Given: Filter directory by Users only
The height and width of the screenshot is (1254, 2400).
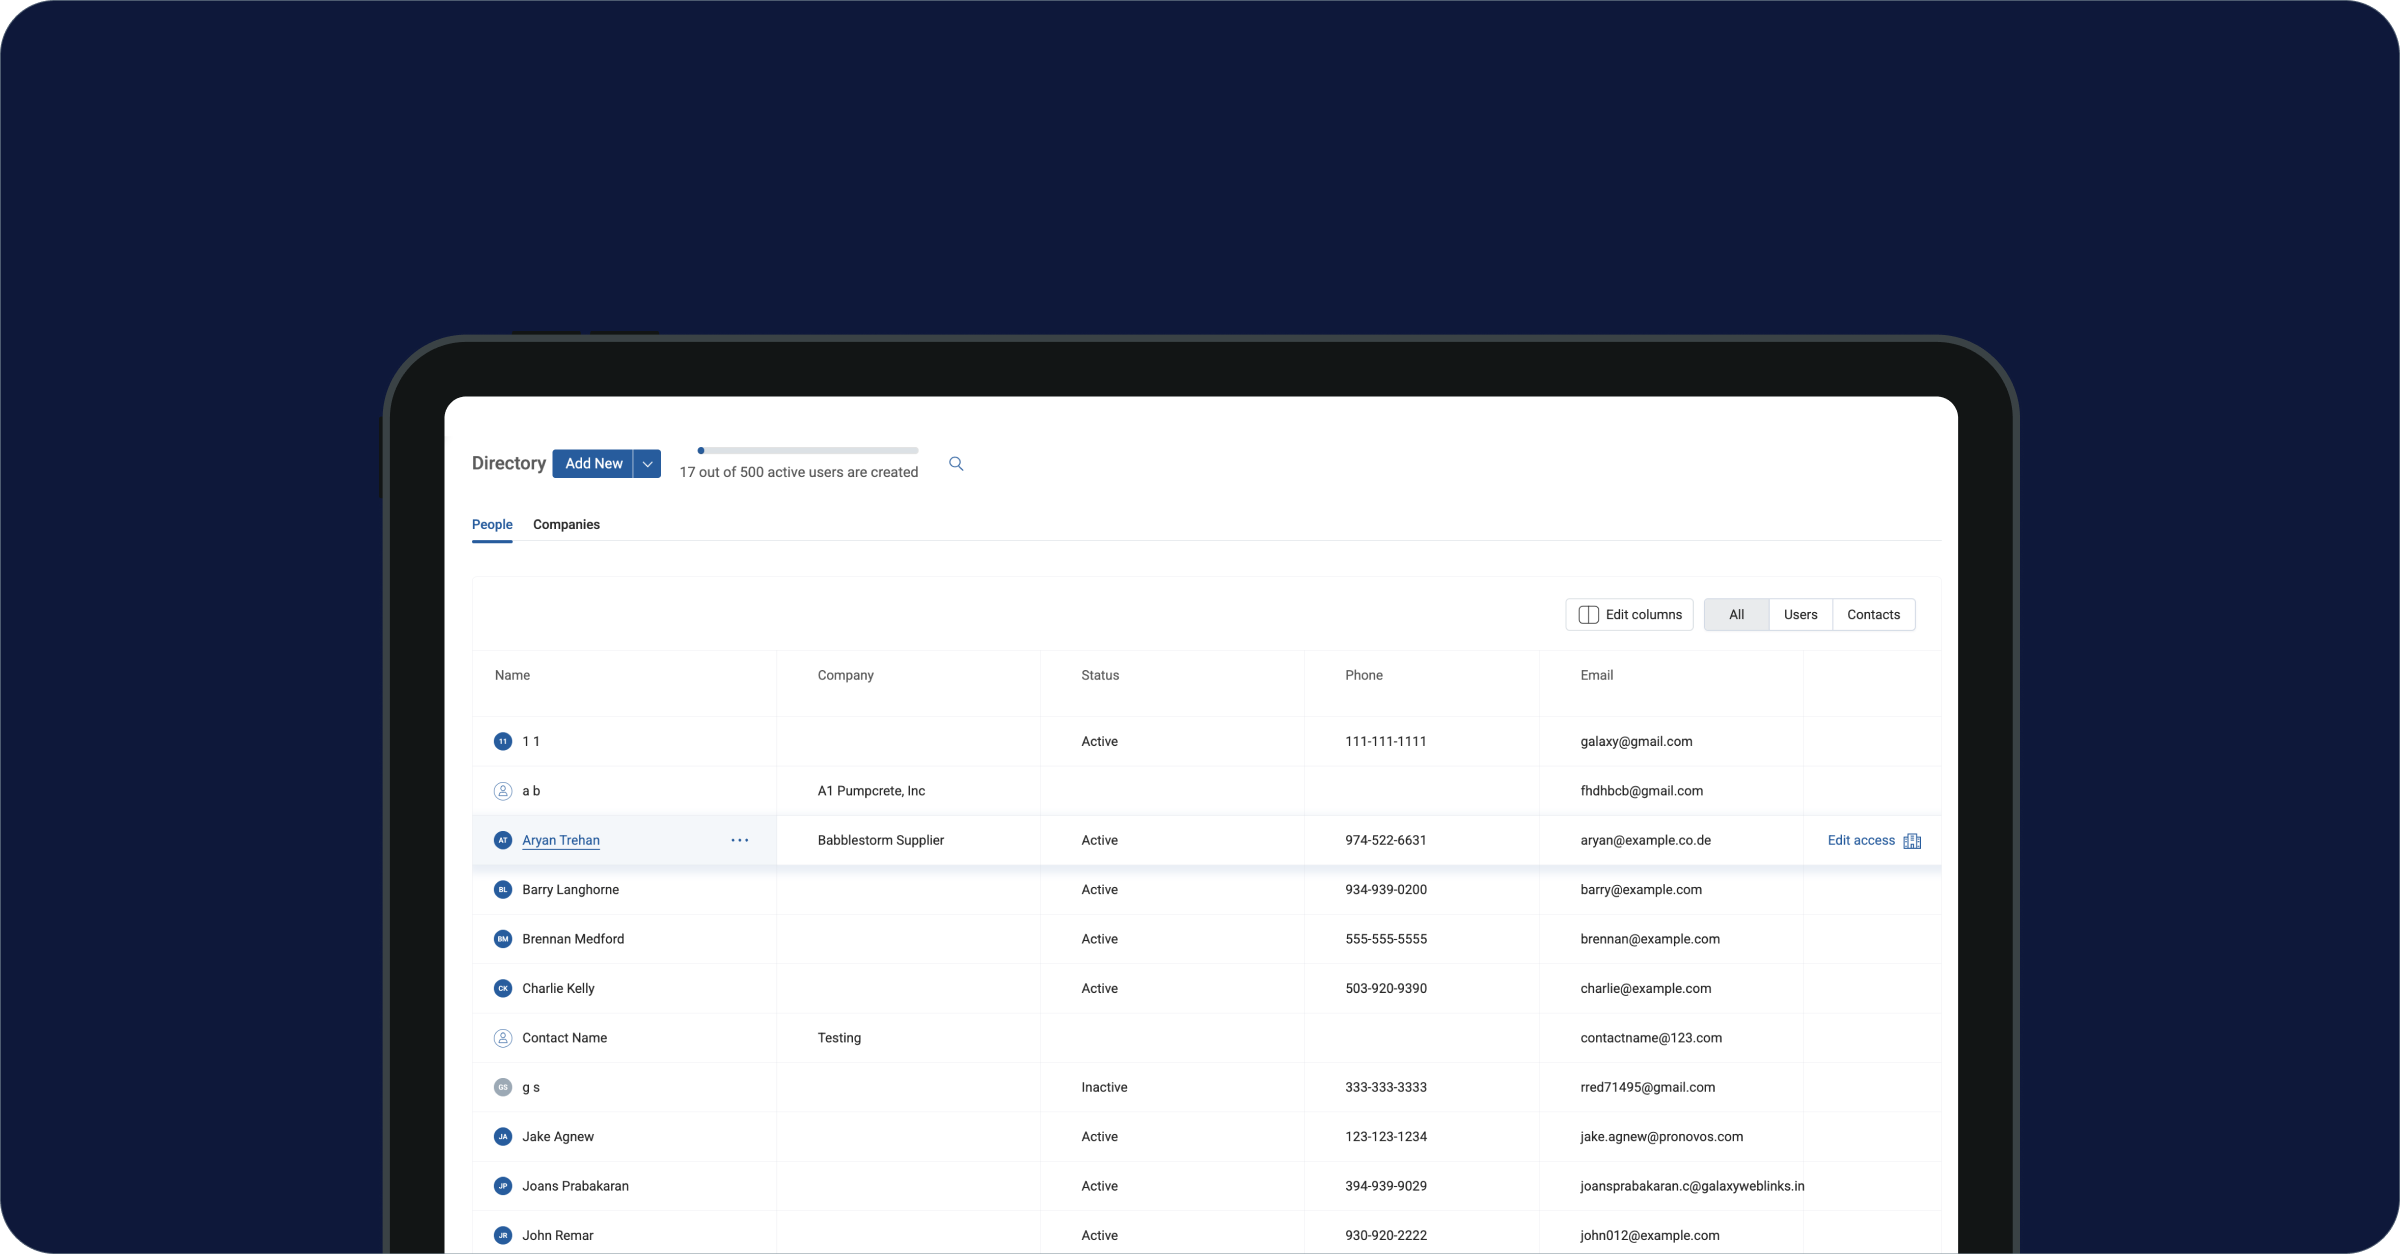Looking at the screenshot, I should pyautogui.click(x=1800, y=614).
